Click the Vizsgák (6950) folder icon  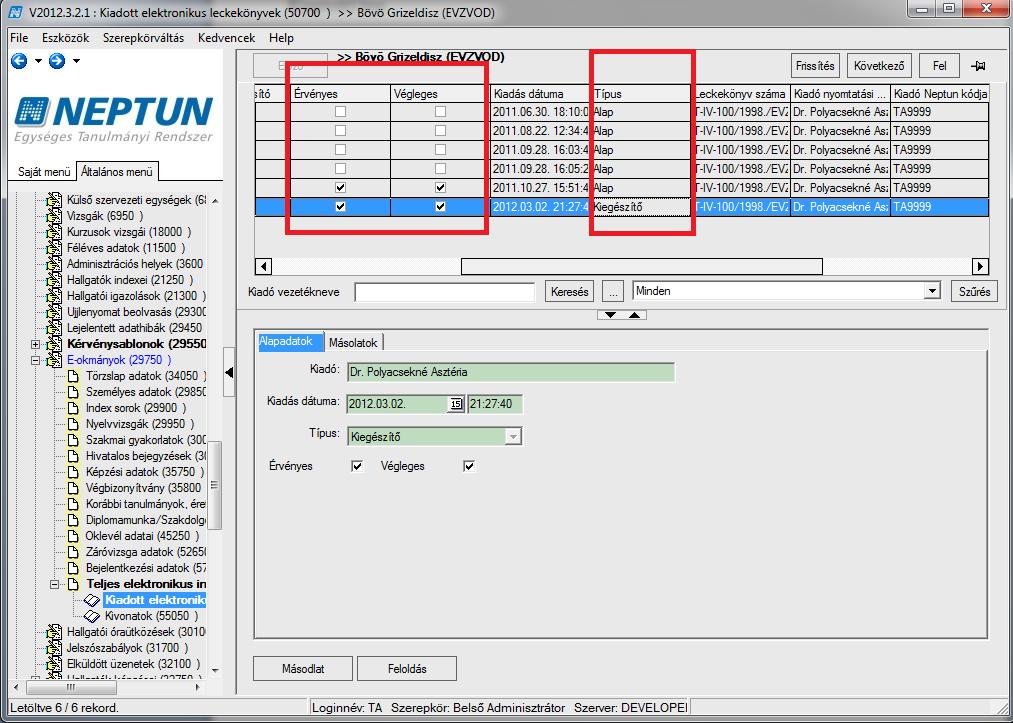coord(54,216)
